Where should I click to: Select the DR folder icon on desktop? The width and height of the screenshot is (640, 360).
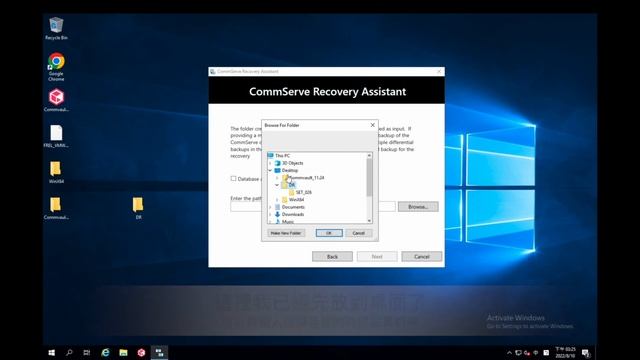(x=138, y=208)
